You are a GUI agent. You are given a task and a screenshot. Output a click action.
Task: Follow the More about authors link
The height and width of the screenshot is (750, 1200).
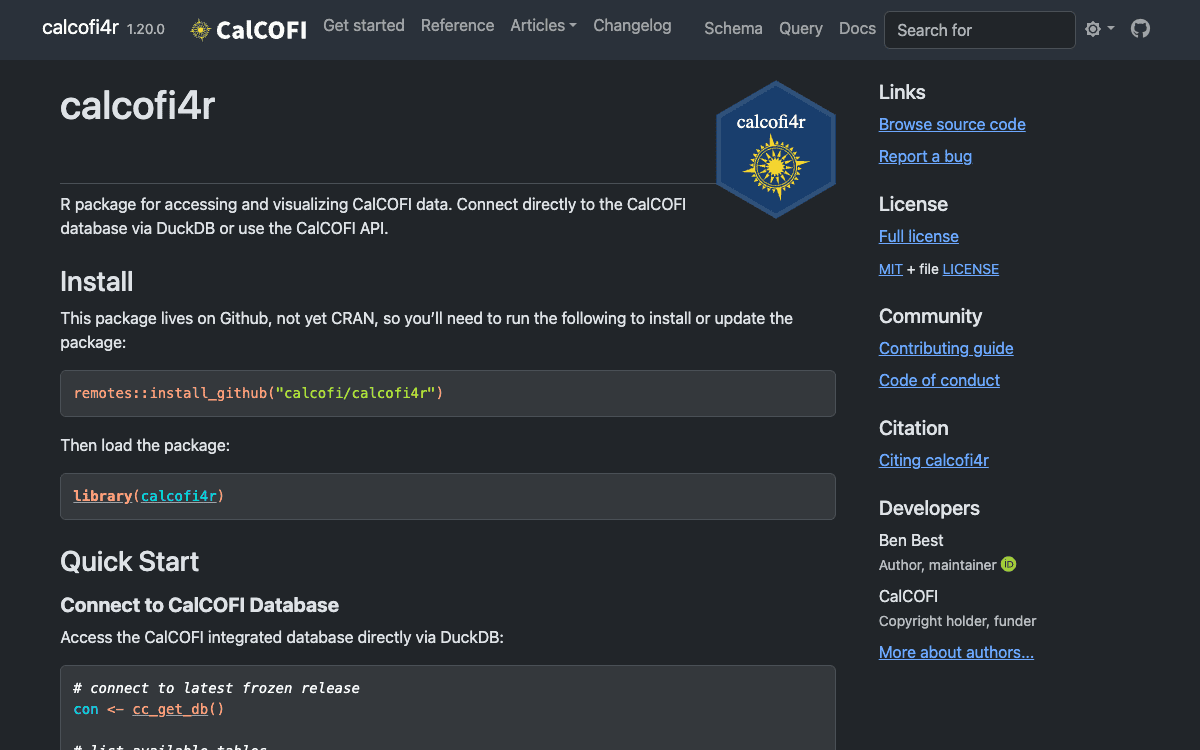(956, 652)
